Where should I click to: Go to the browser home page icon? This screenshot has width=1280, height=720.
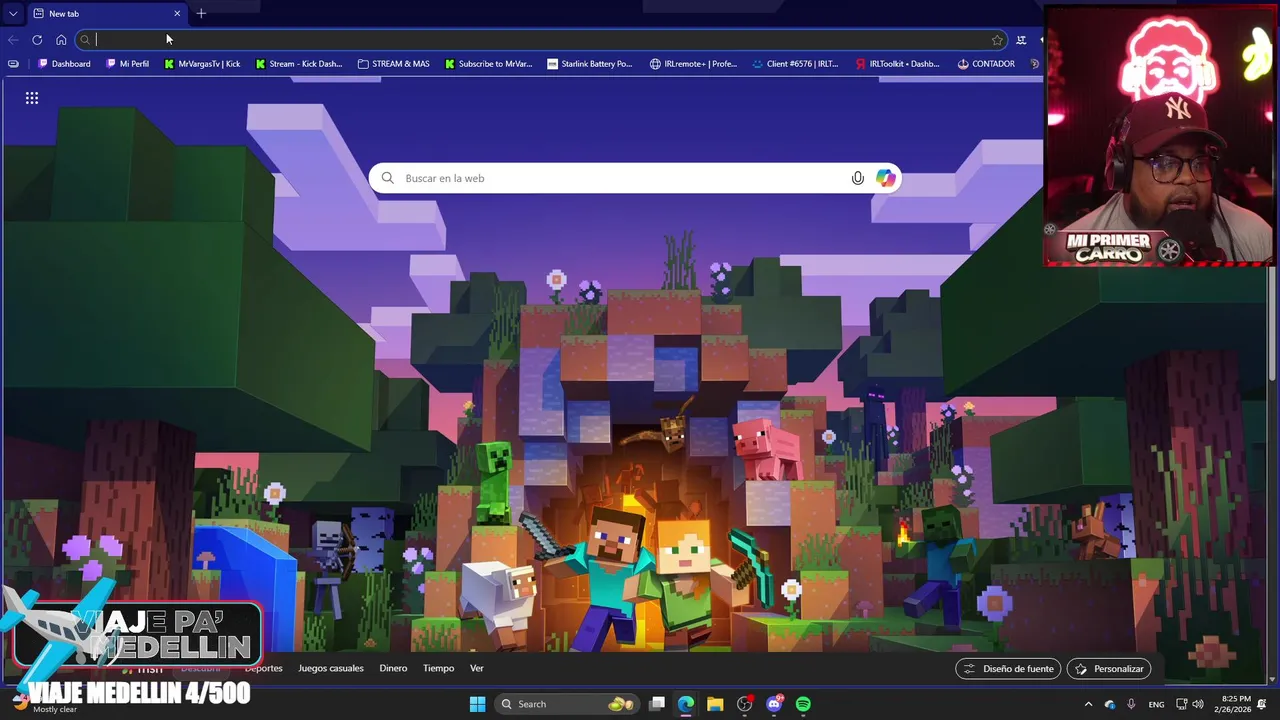pyautogui.click(x=61, y=40)
